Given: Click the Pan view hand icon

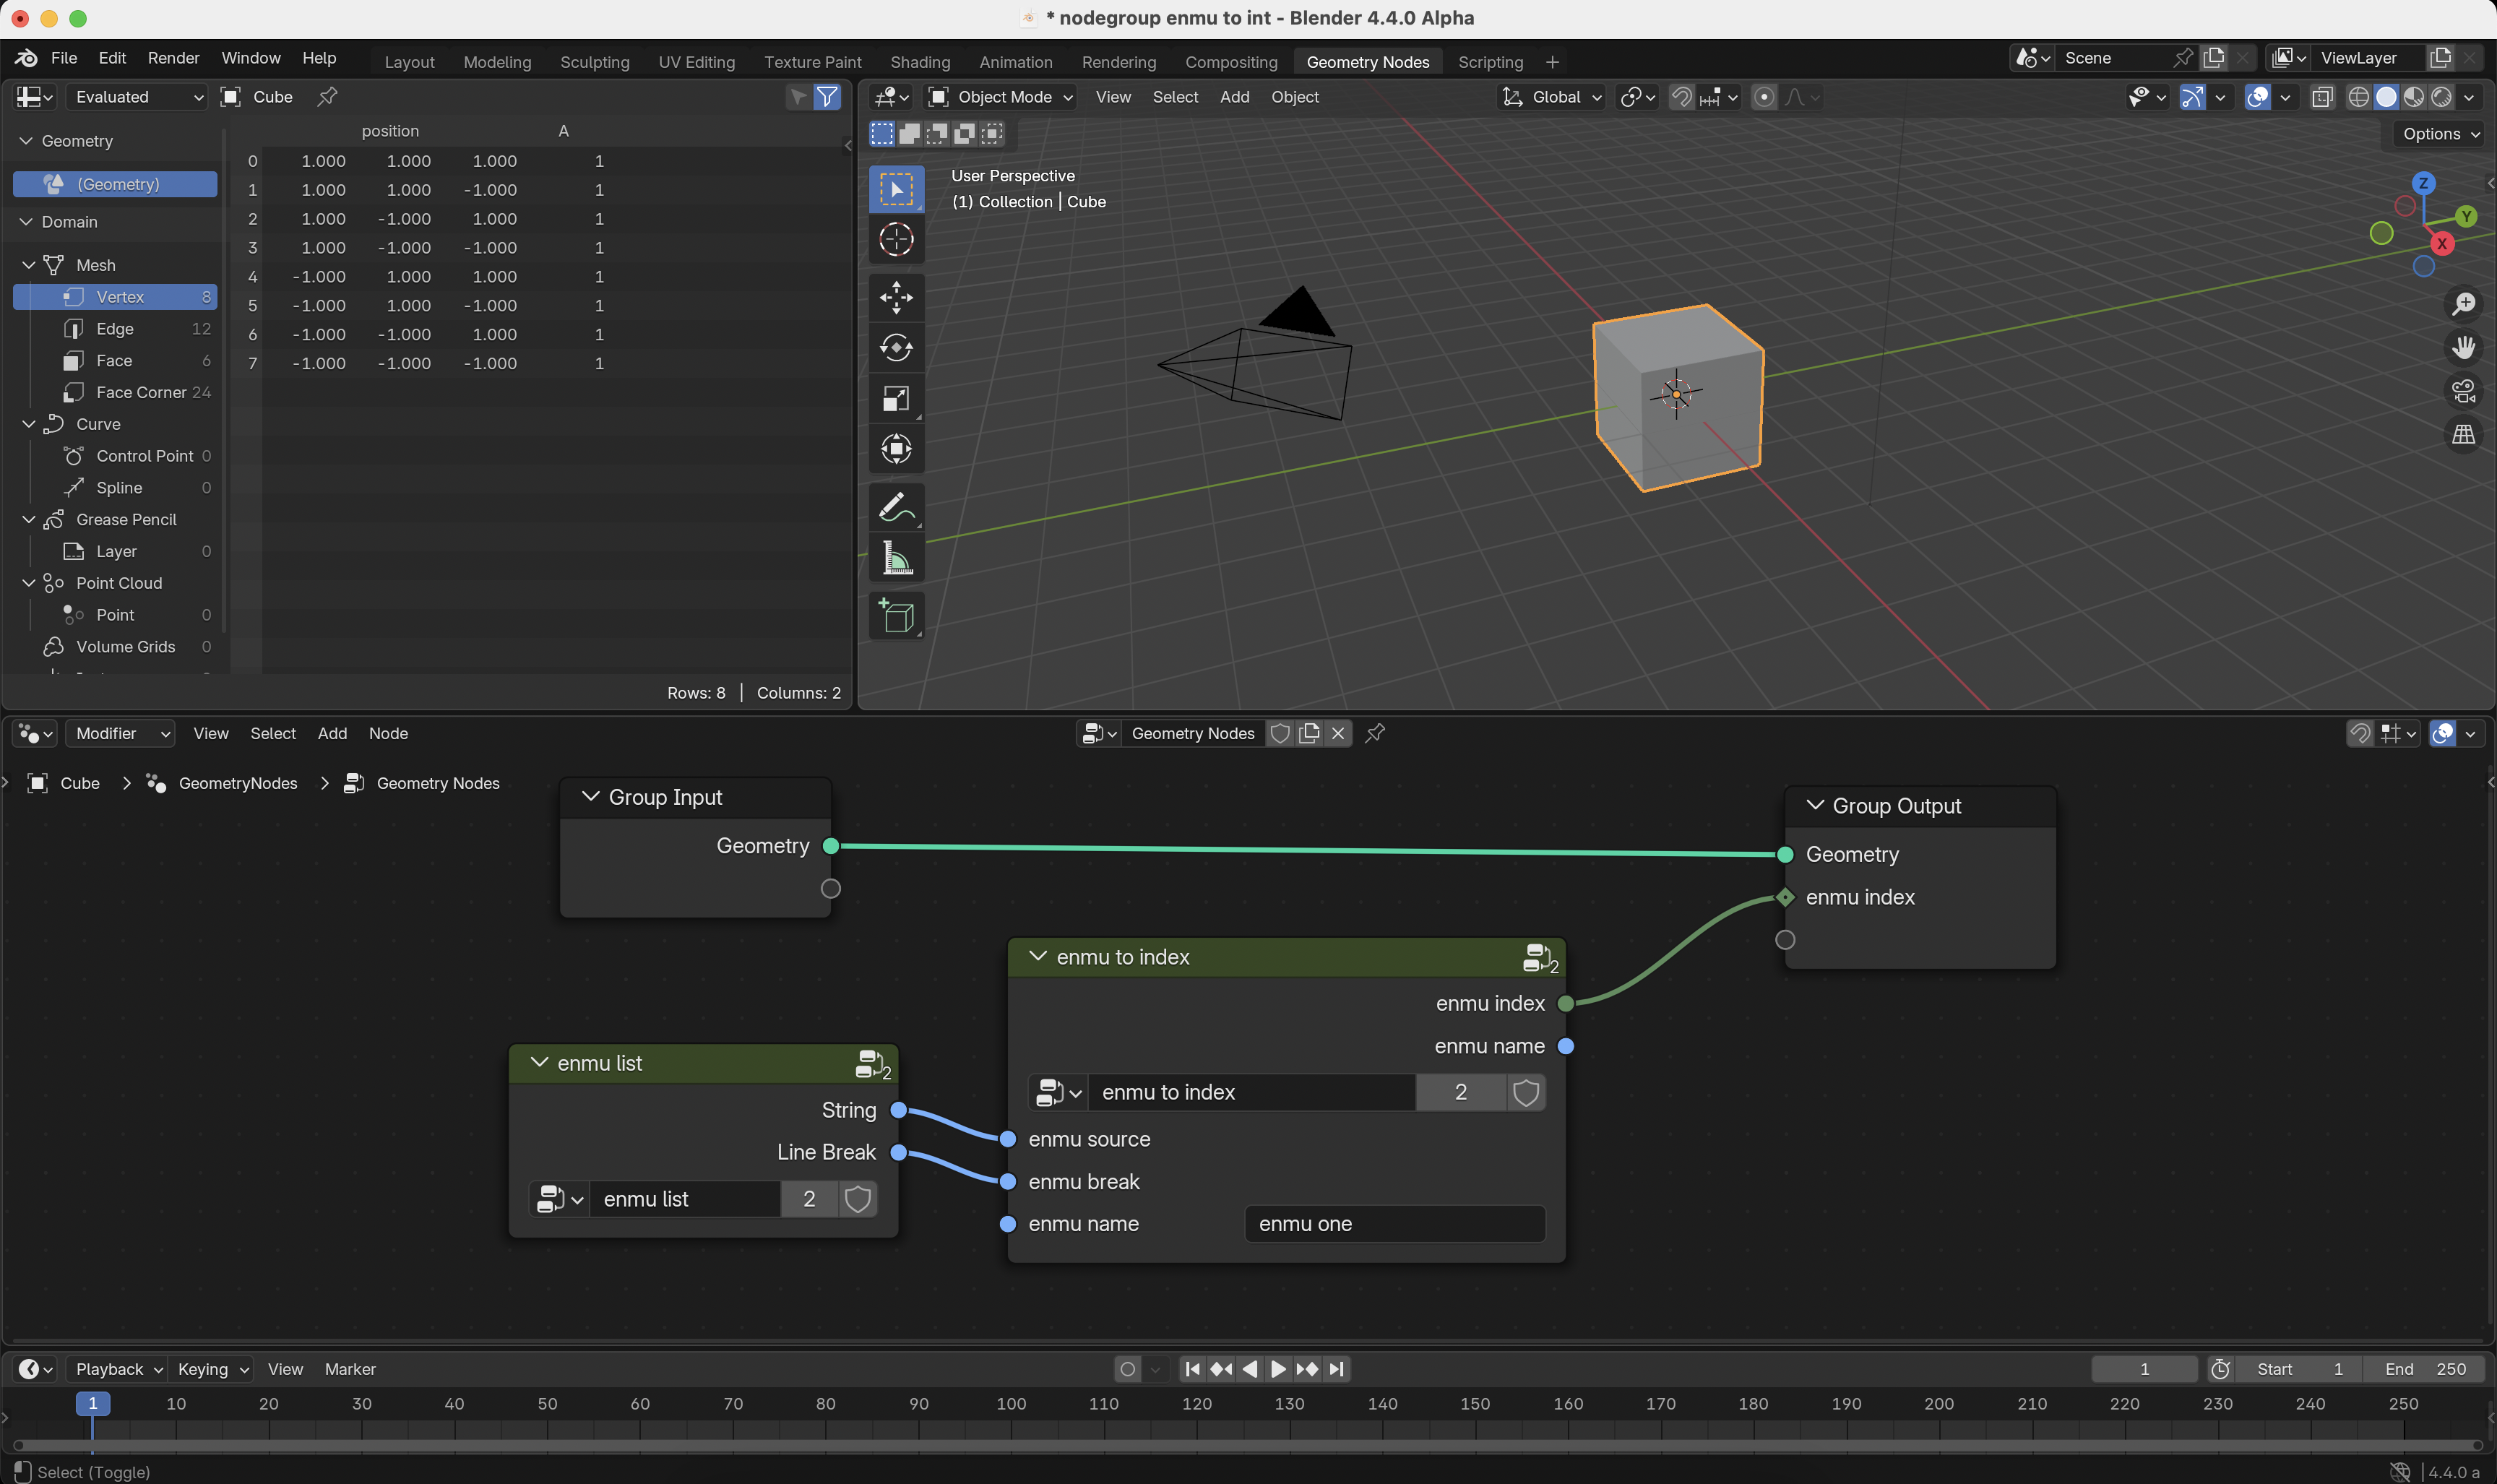Looking at the screenshot, I should [2464, 347].
